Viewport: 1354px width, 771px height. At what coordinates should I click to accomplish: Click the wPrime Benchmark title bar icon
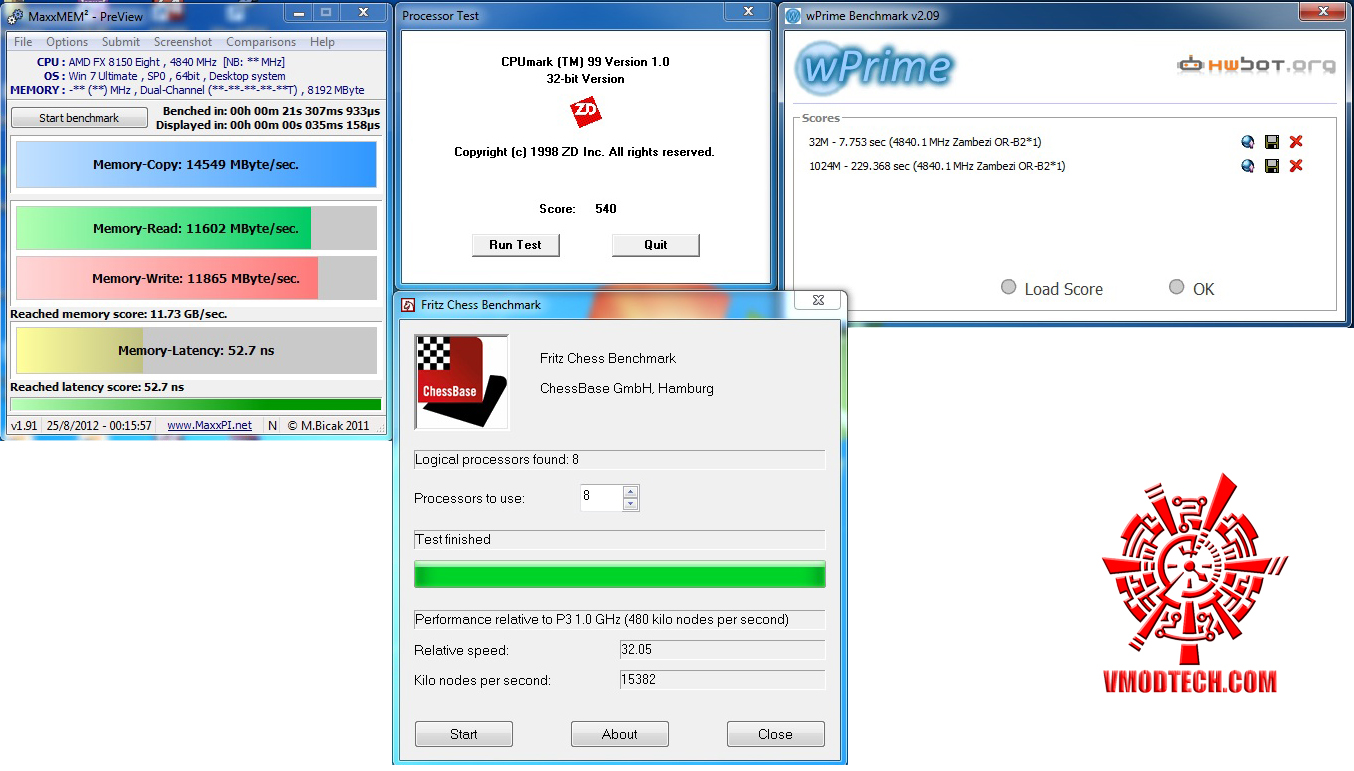(794, 16)
